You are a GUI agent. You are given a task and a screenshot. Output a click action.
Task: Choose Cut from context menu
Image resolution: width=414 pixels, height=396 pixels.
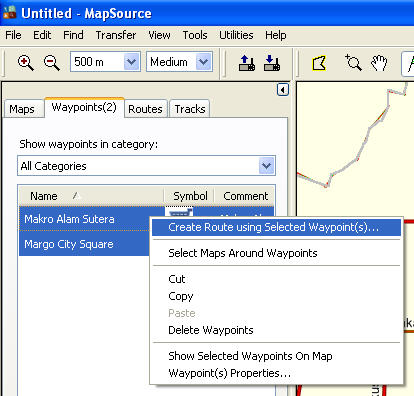276,279
